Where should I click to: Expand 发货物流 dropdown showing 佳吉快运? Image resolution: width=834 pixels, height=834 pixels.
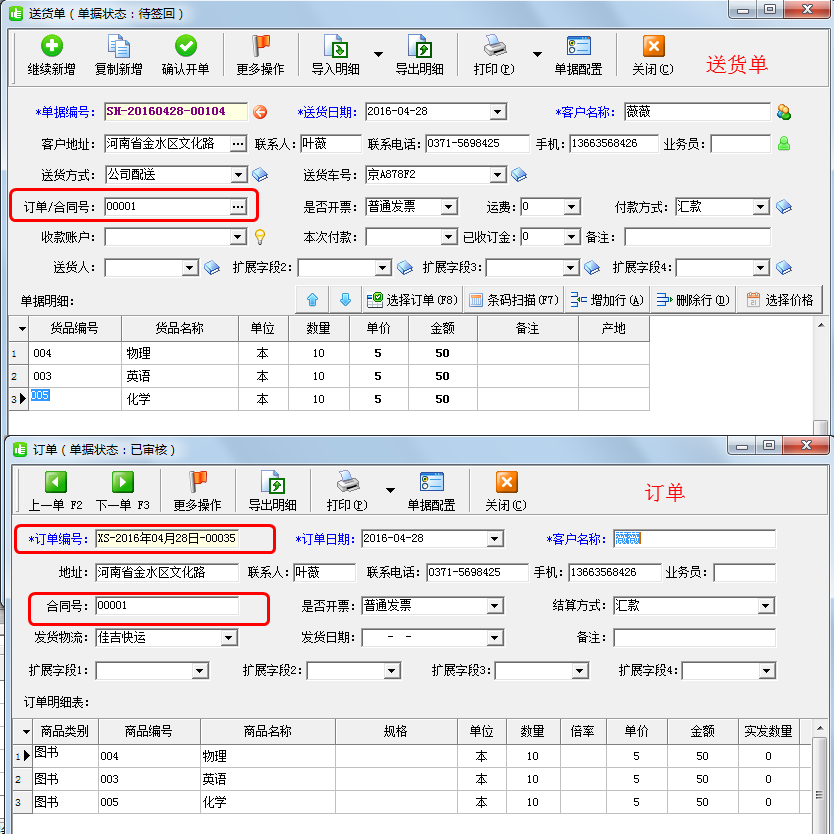229,637
